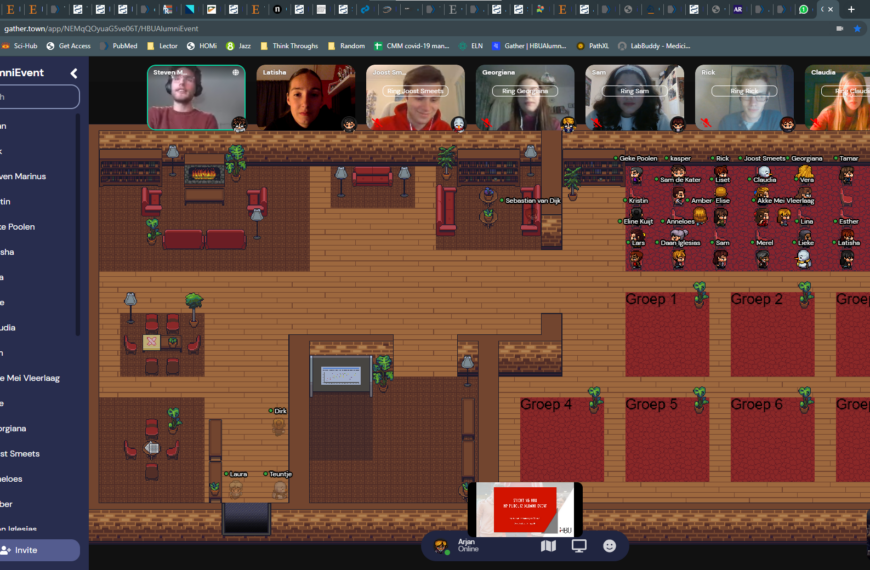Click Arjan's avatar in the bottom bar
The height and width of the screenshot is (570, 870).
pyautogui.click(x=442, y=547)
